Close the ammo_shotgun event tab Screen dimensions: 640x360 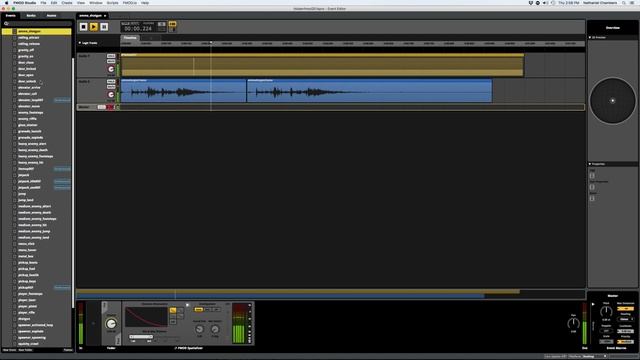tap(105, 16)
